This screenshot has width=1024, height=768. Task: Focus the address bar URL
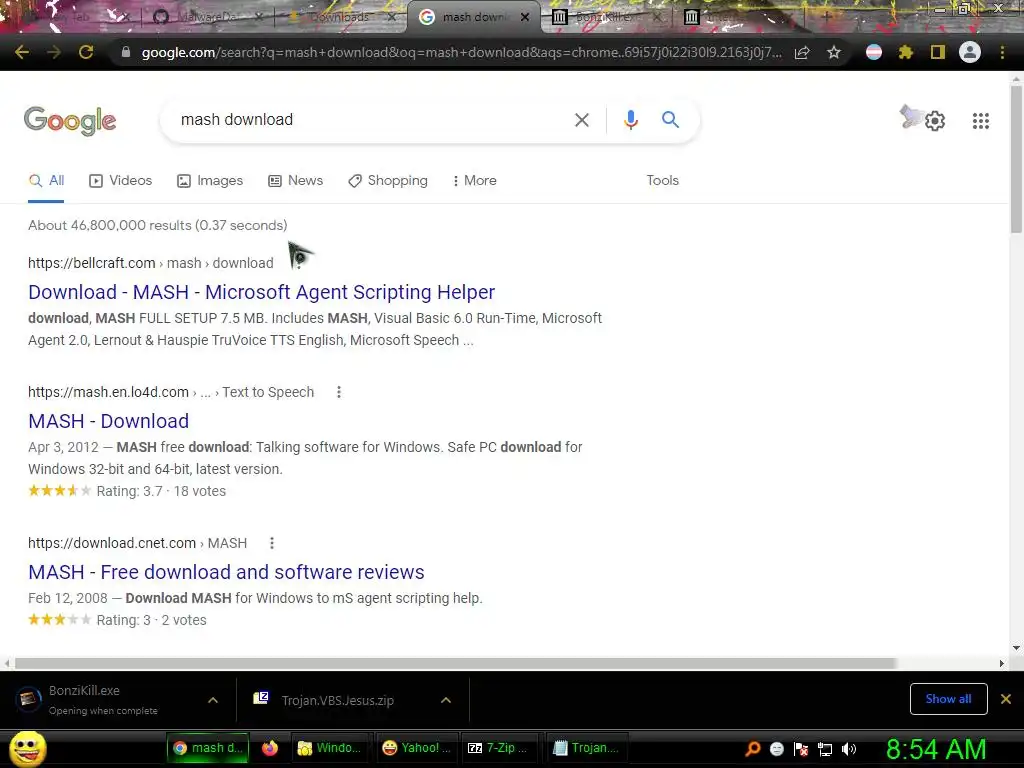[x=461, y=52]
